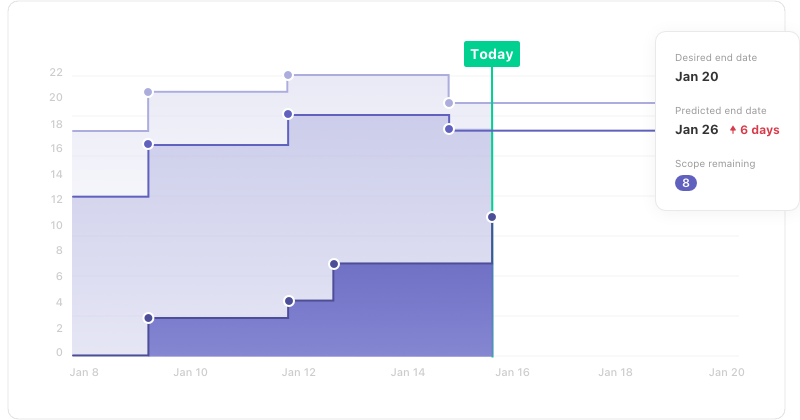Click the purple Scope remaining badge showing 8

686,183
